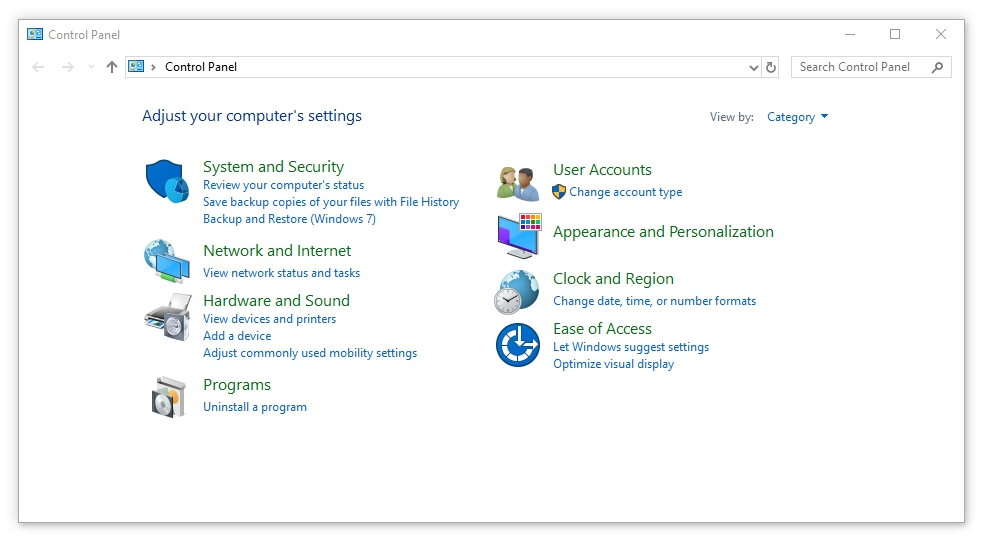Open System and Security heading
Viewport: 984px width, 543px height.
274,167
